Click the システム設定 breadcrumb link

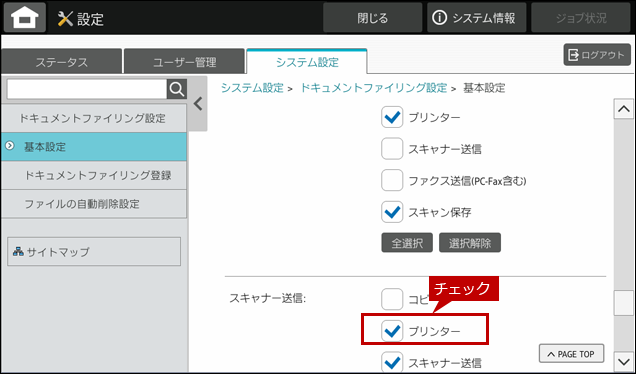[x=252, y=88]
